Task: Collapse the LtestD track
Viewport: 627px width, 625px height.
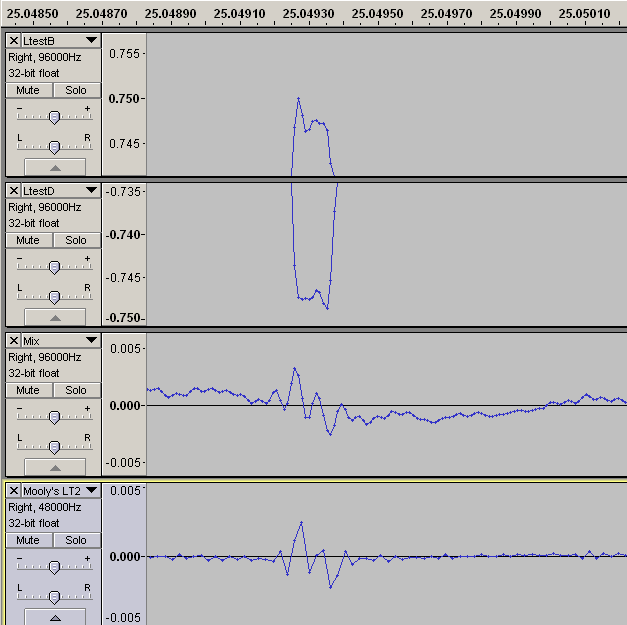Action: pyautogui.click(x=55, y=317)
